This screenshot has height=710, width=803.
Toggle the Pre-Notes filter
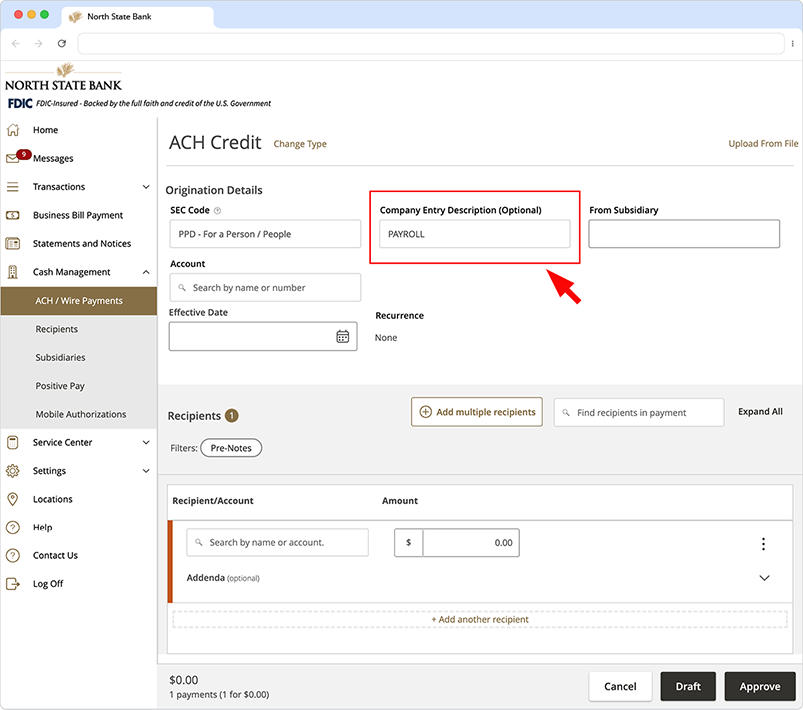point(231,447)
